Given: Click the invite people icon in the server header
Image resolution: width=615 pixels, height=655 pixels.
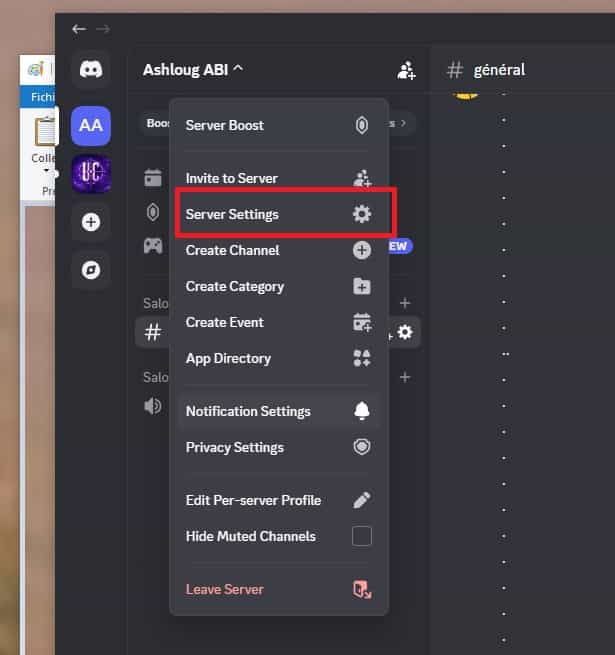Looking at the screenshot, I should tap(406, 70).
